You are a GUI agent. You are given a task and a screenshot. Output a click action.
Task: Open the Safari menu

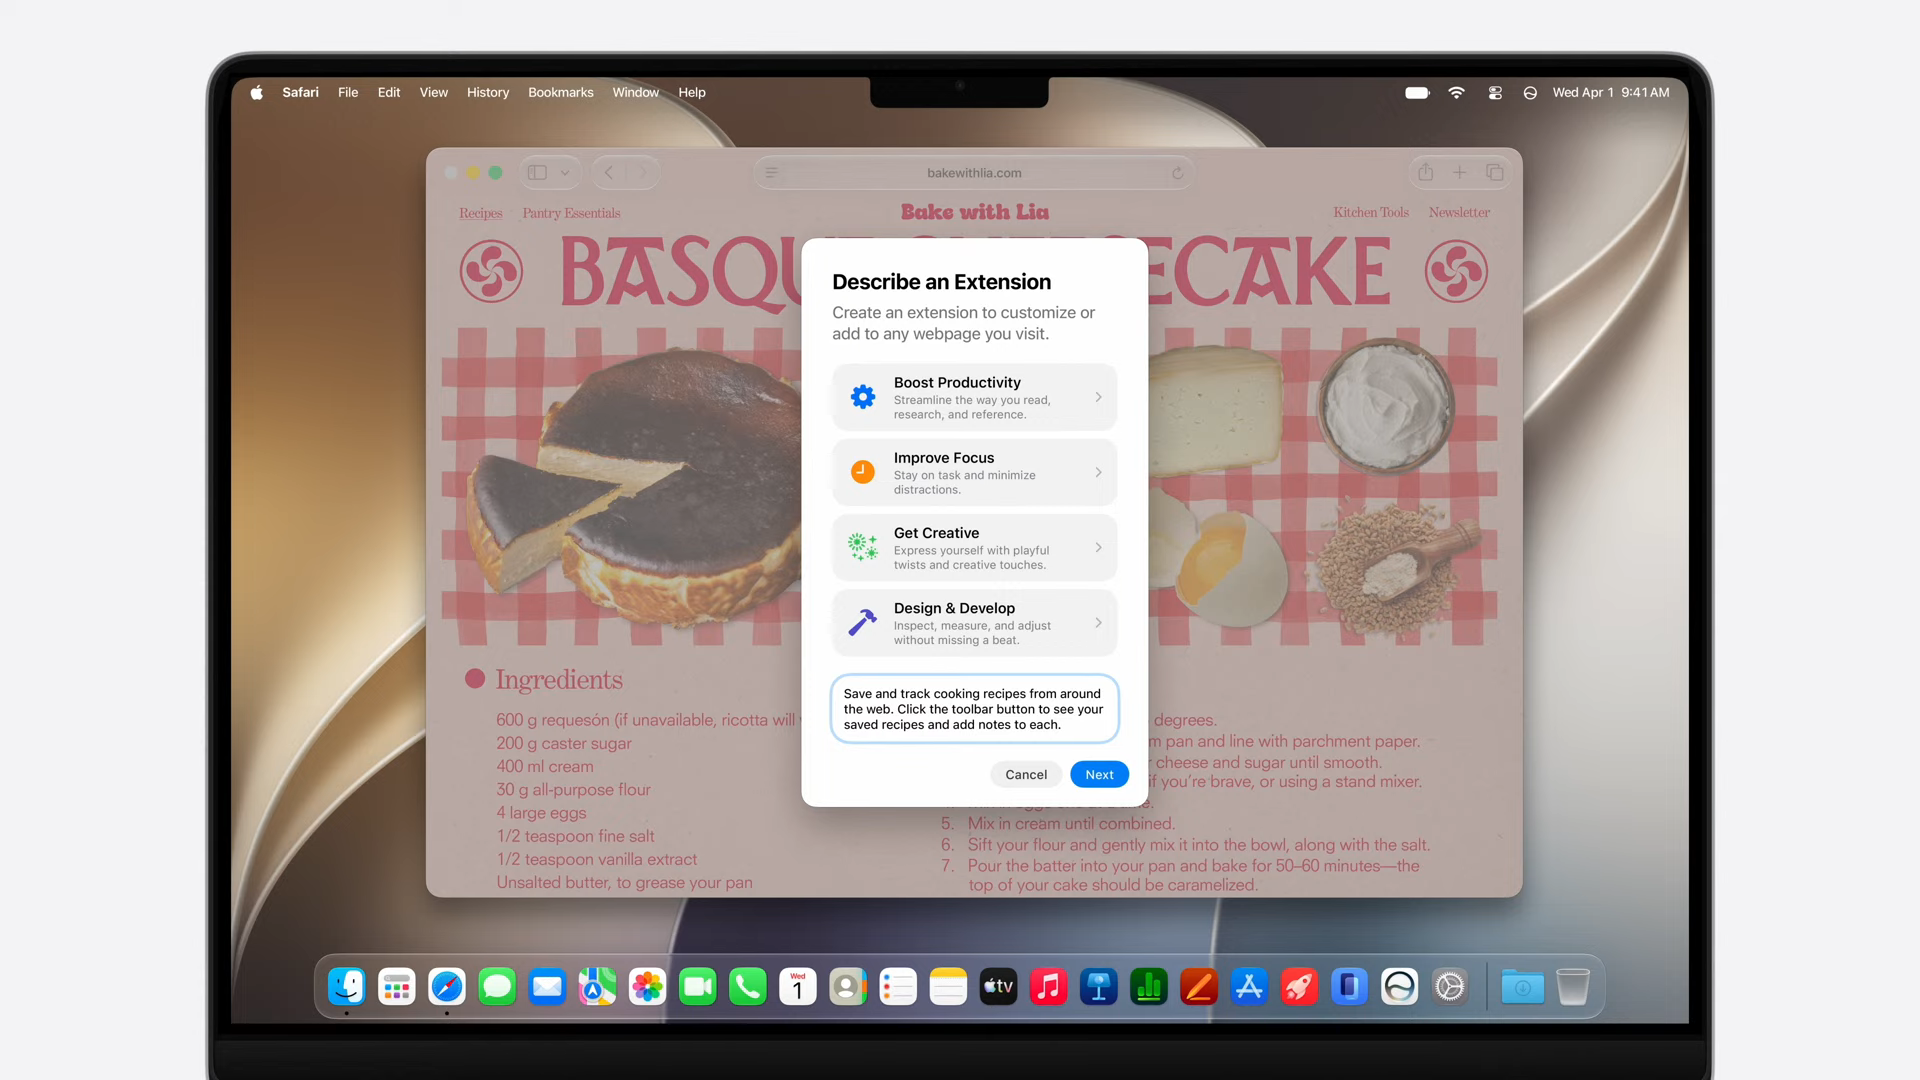point(300,92)
